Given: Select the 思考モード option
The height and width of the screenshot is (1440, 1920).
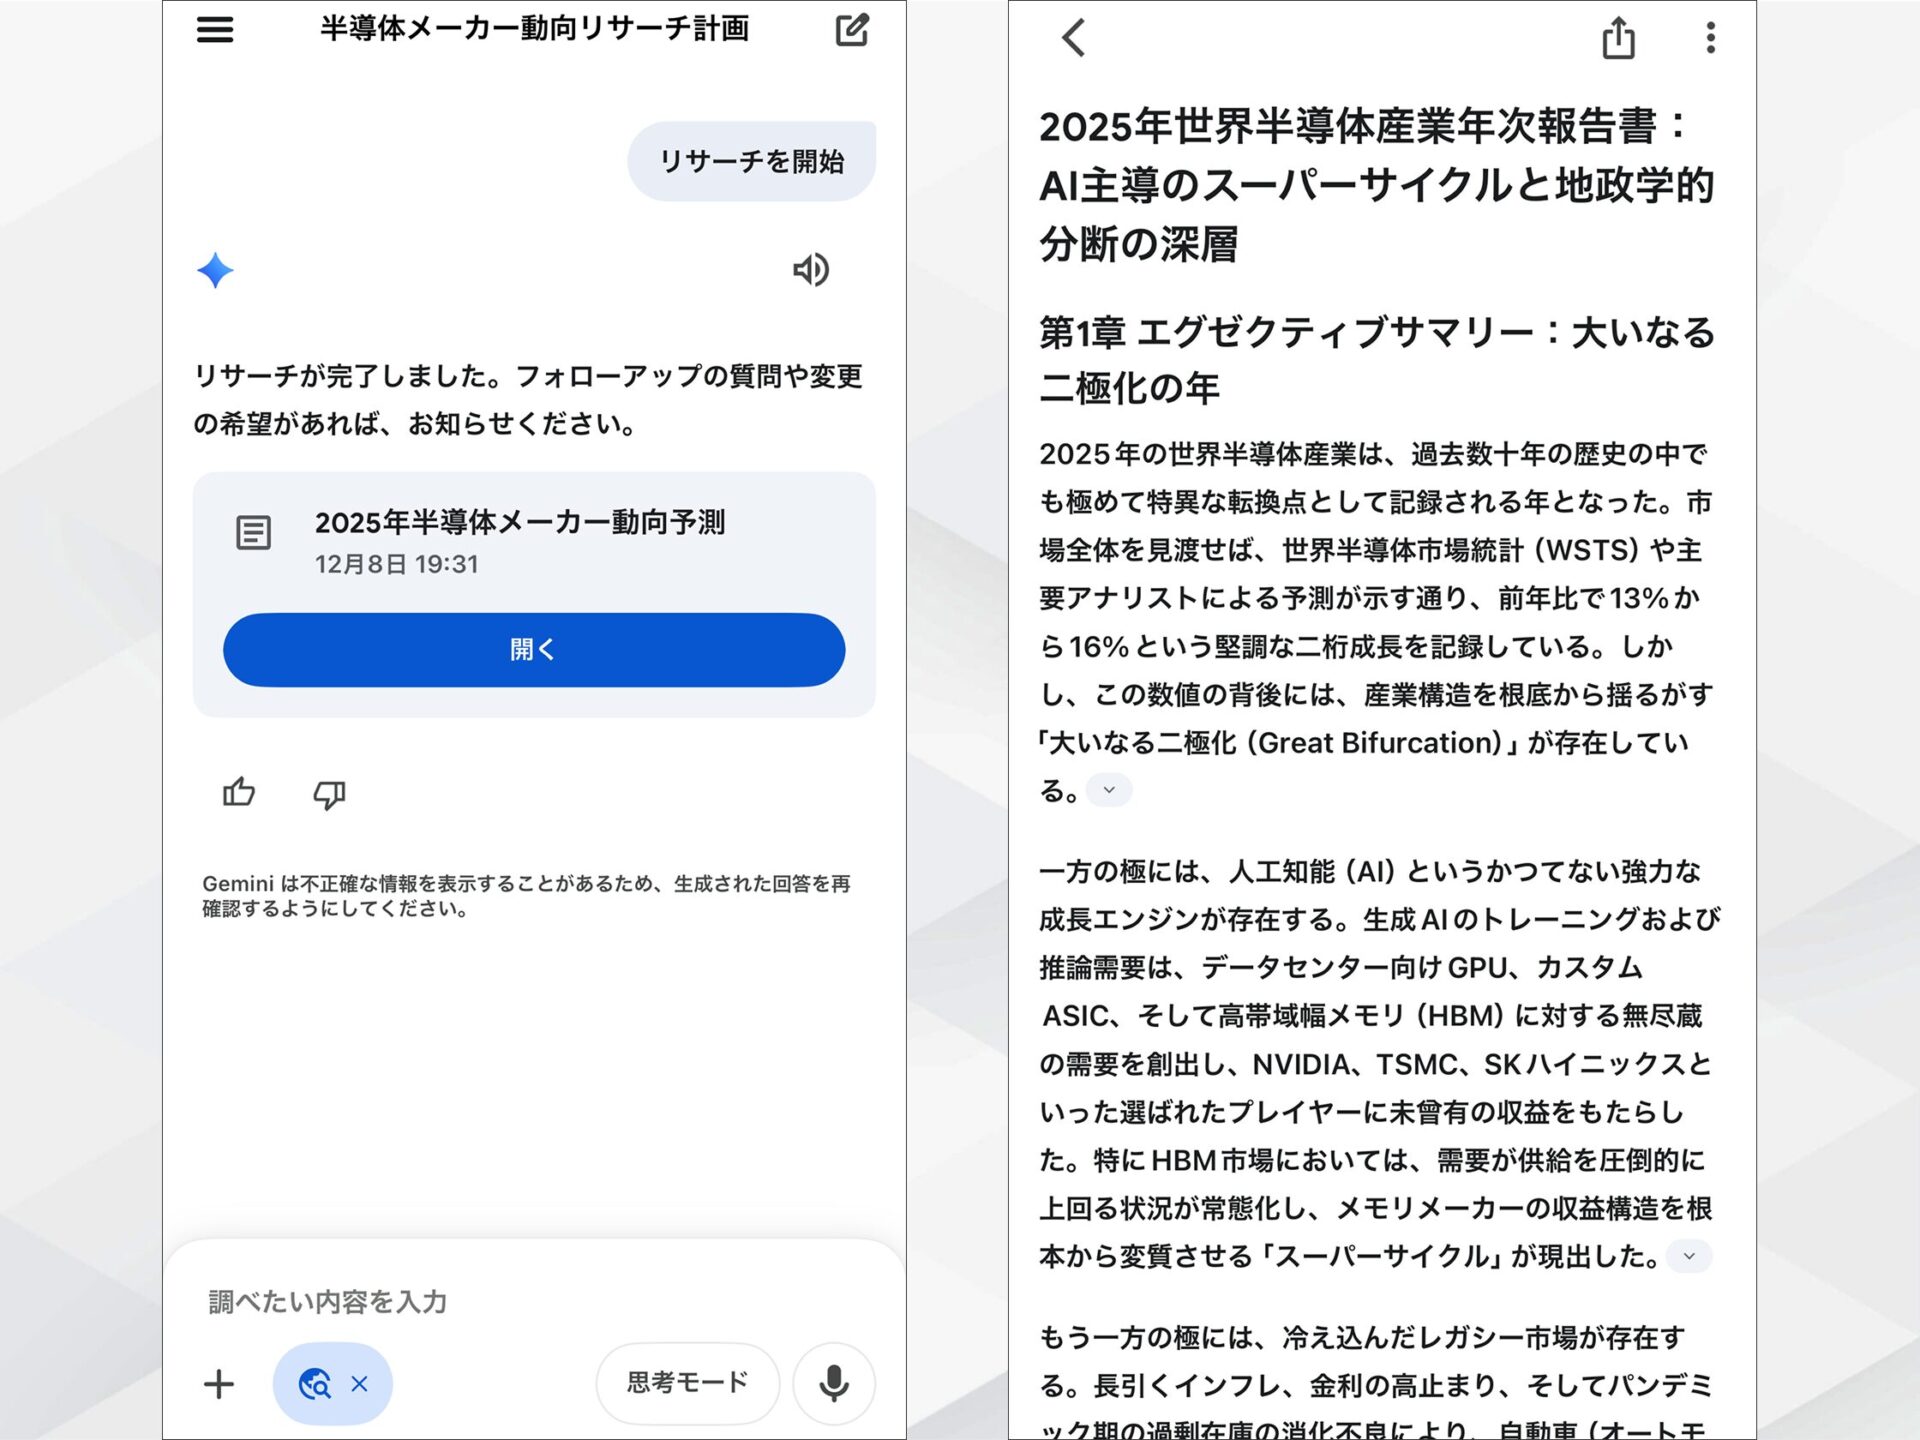Looking at the screenshot, I should [687, 1382].
